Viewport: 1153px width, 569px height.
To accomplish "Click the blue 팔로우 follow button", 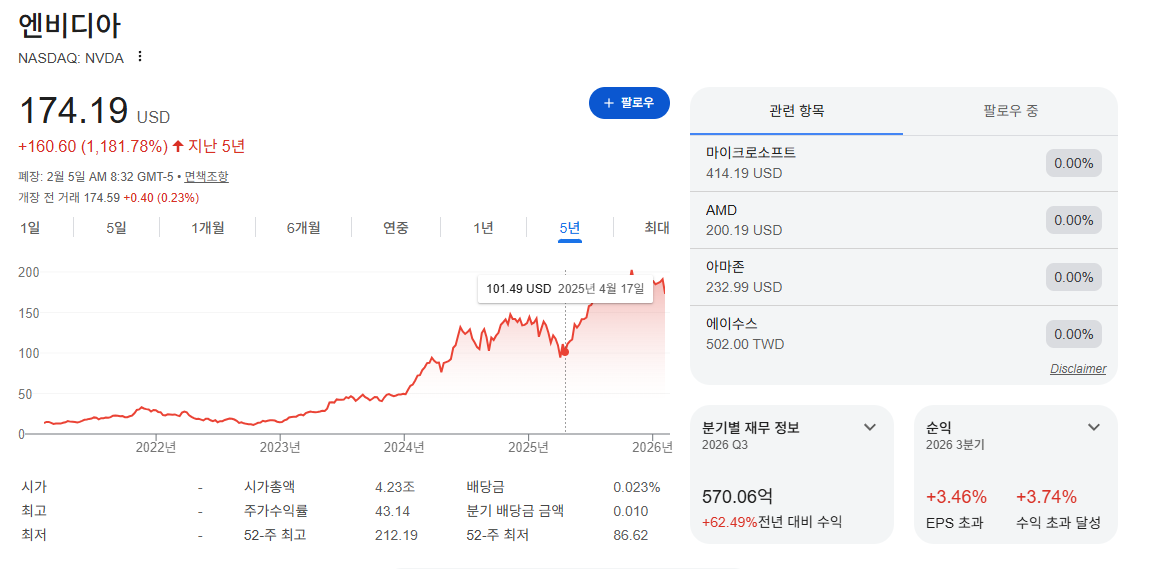I will [x=629, y=103].
